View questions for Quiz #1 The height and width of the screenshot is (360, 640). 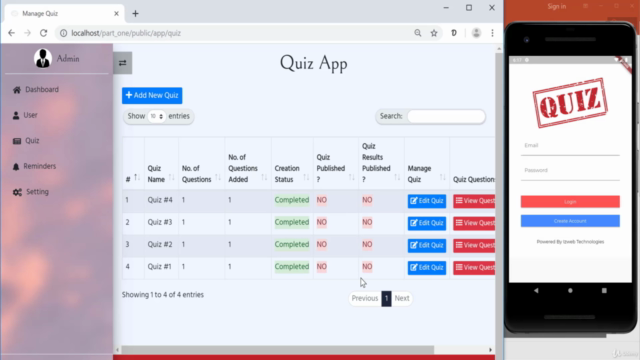(474, 268)
